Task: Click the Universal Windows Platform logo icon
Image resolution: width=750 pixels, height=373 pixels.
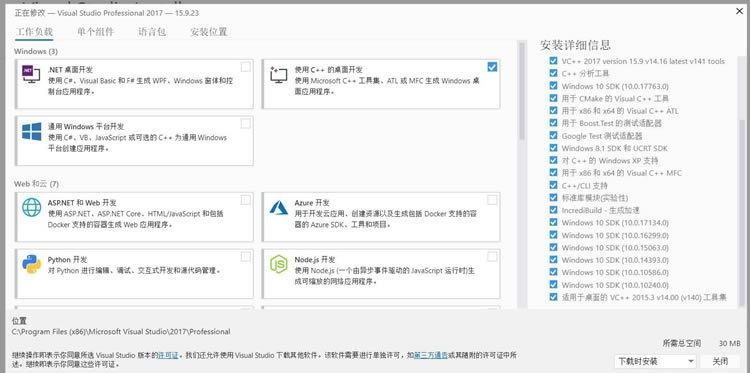Action: coord(31,132)
